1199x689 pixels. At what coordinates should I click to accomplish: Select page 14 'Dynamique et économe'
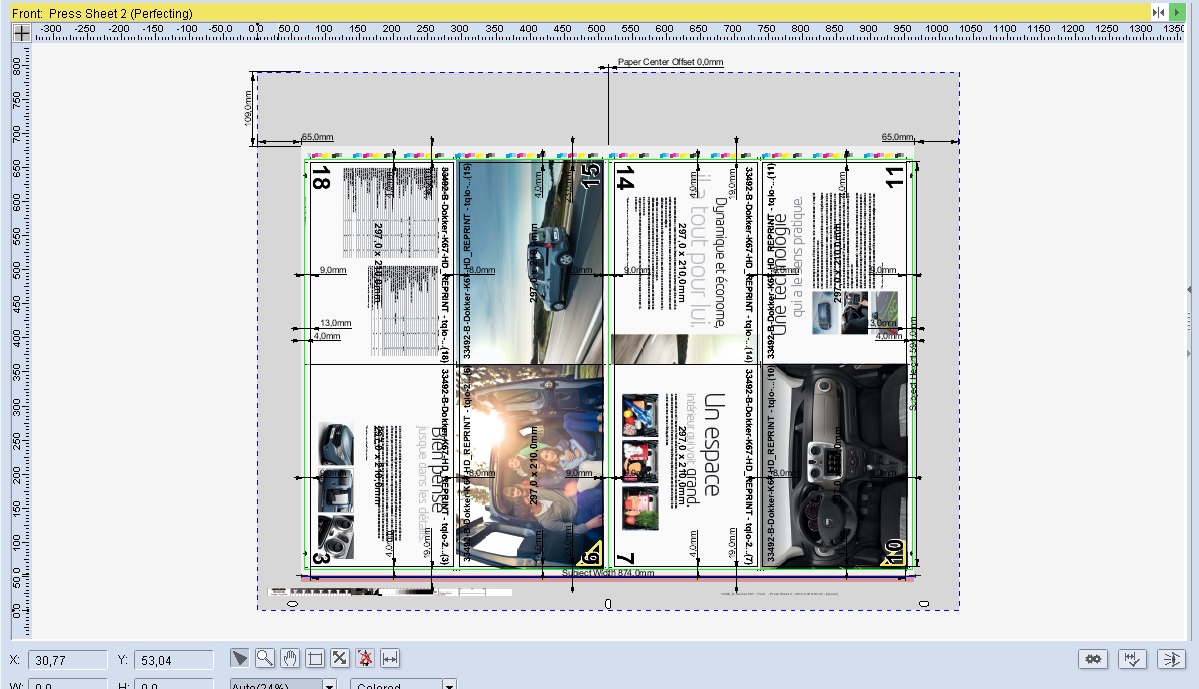685,262
